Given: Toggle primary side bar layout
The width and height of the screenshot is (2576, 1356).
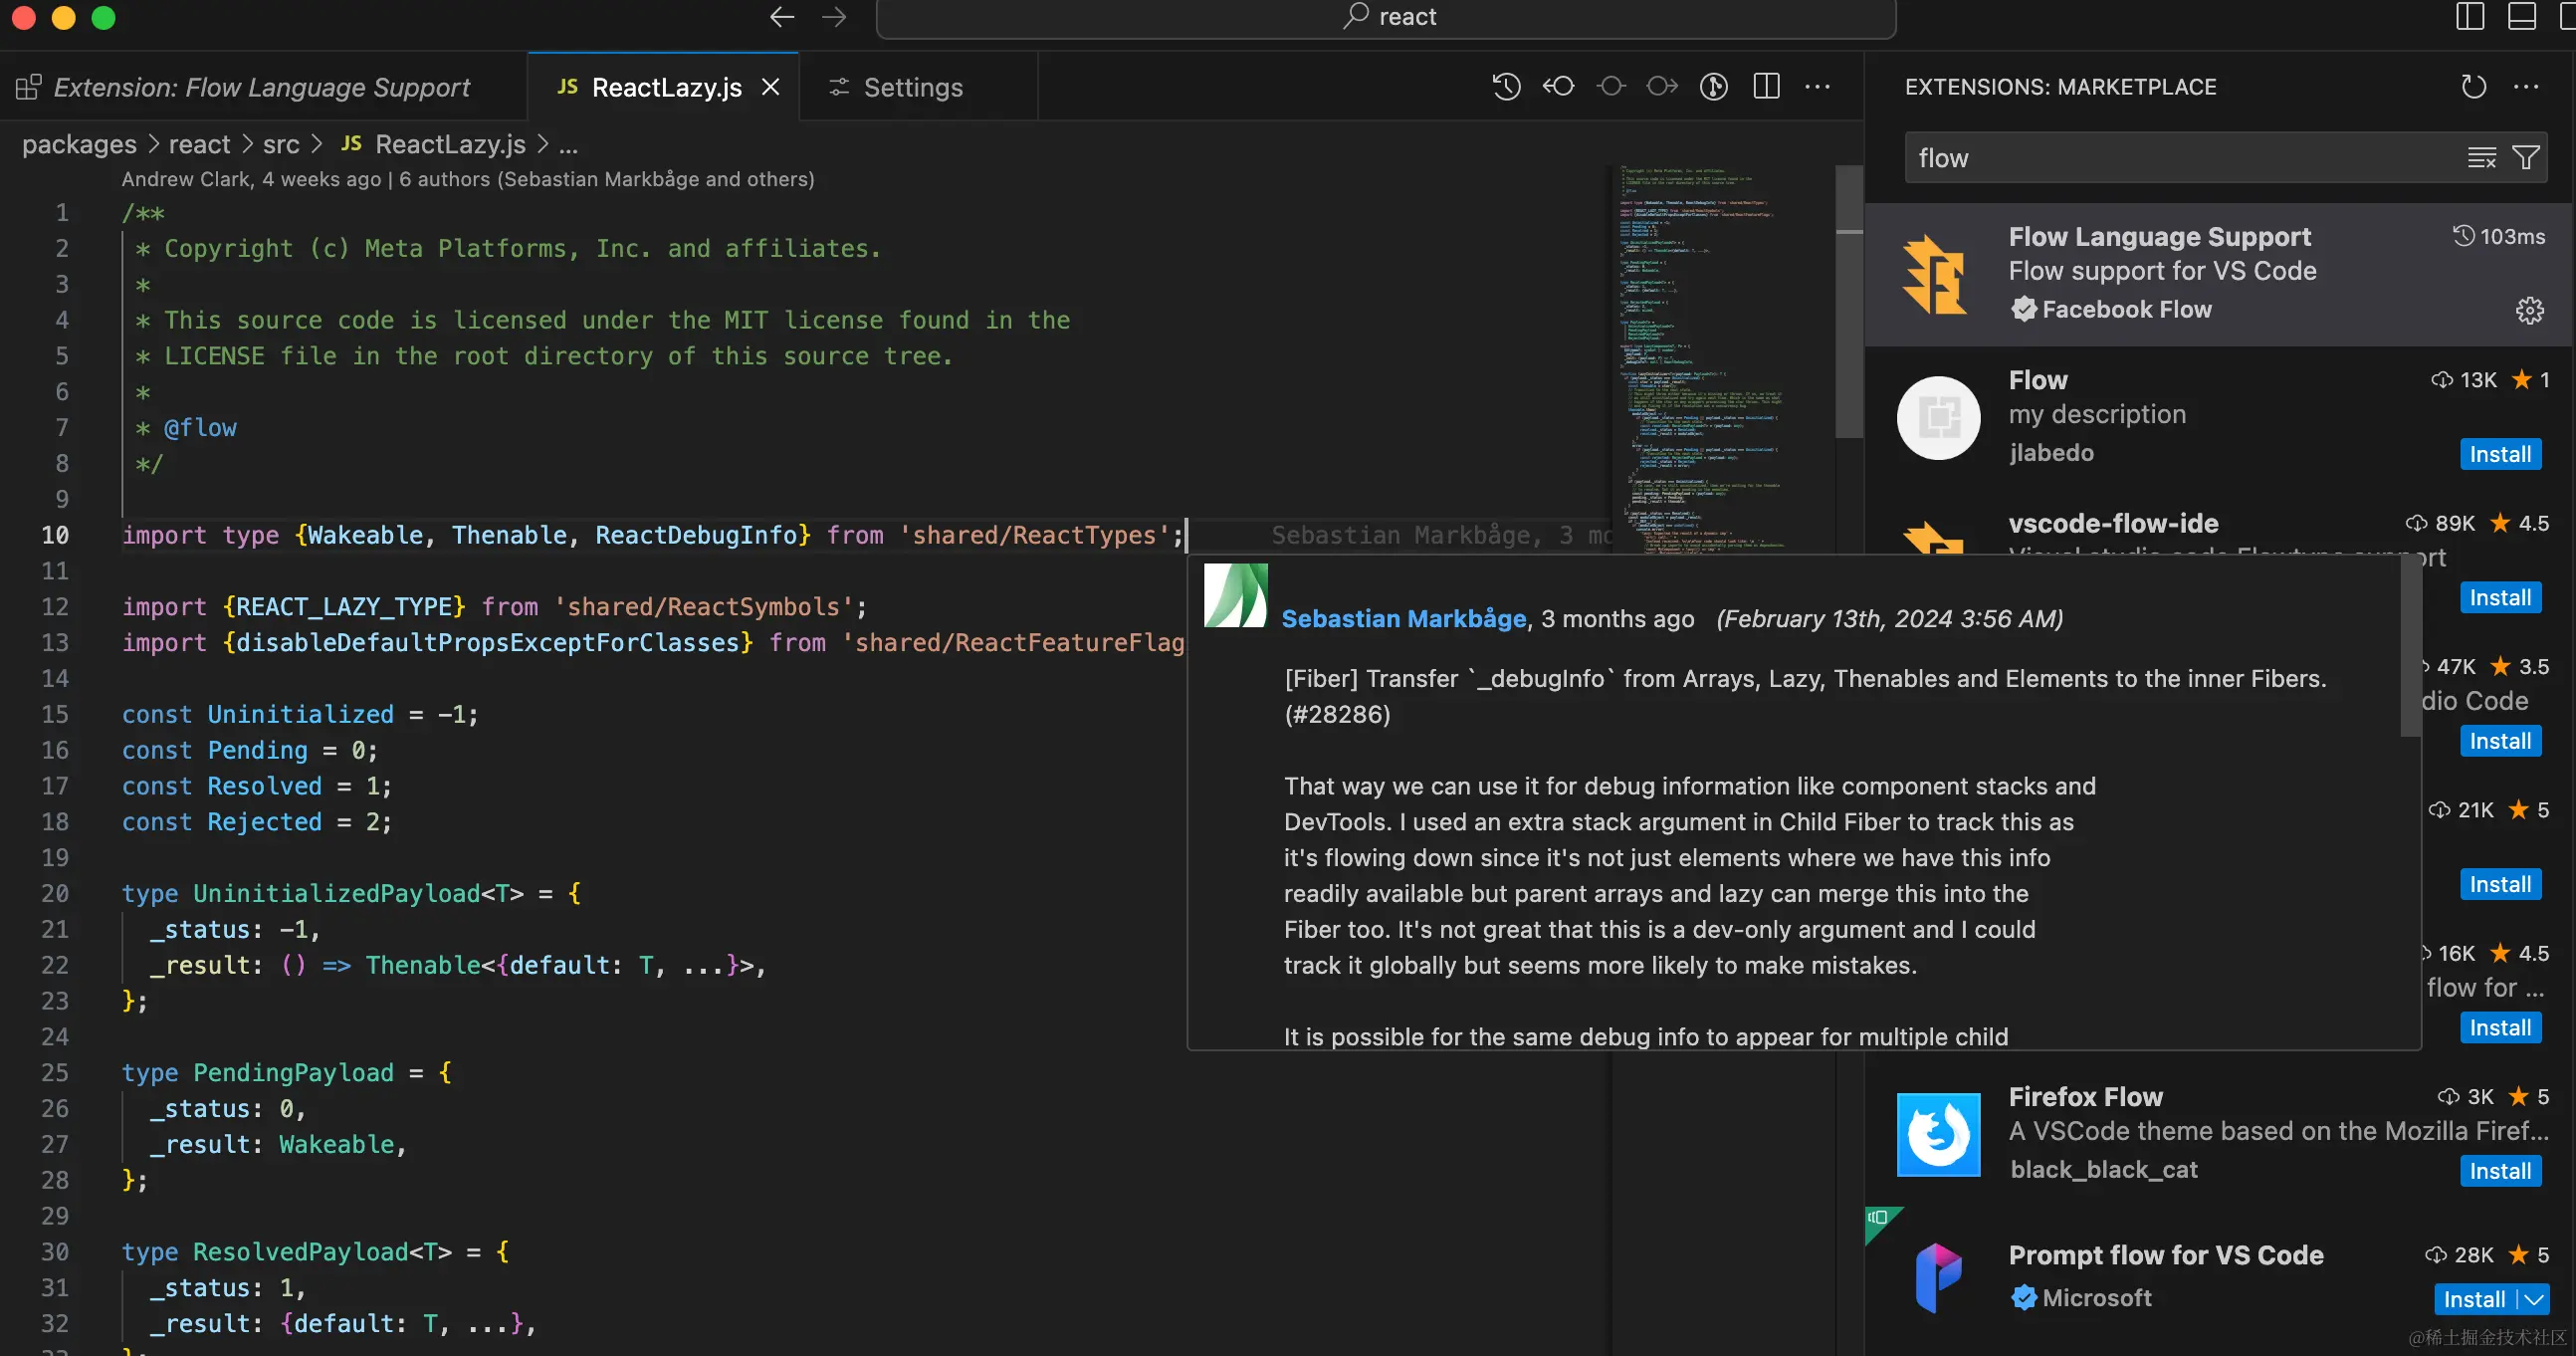Looking at the screenshot, I should (2469, 17).
